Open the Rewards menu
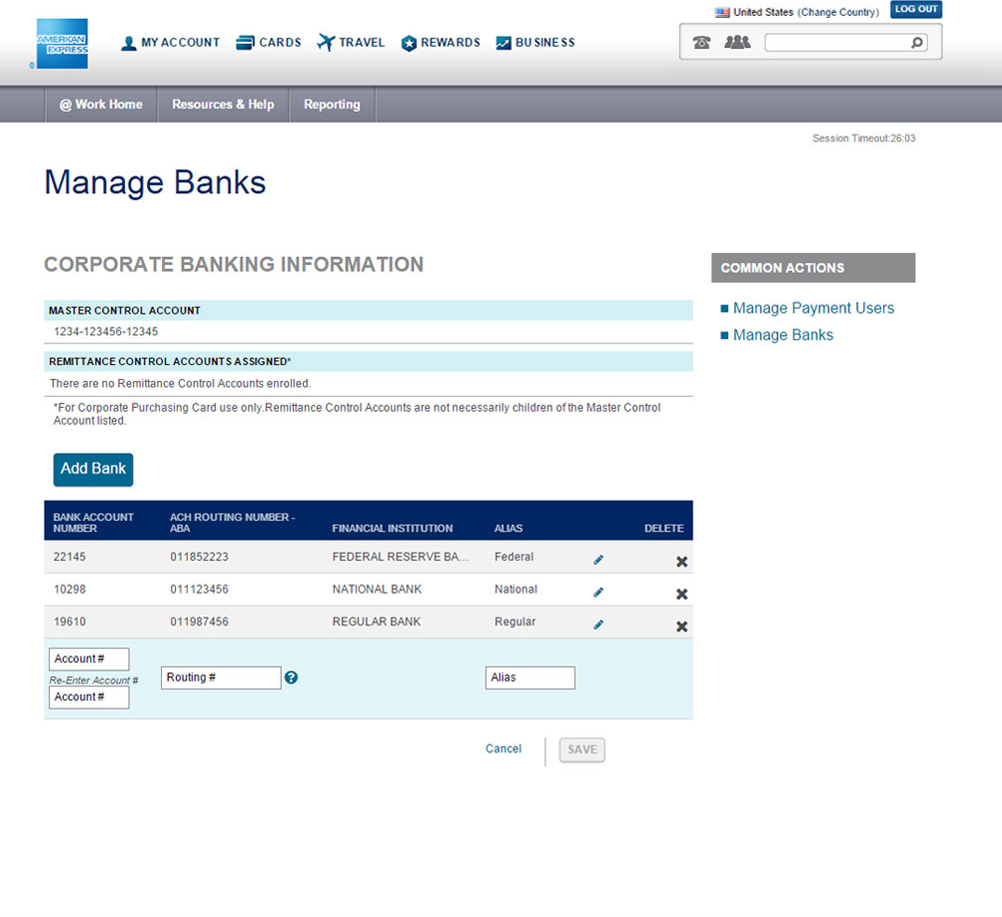Viewport: 1002px width, 917px height. pyautogui.click(x=440, y=43)
